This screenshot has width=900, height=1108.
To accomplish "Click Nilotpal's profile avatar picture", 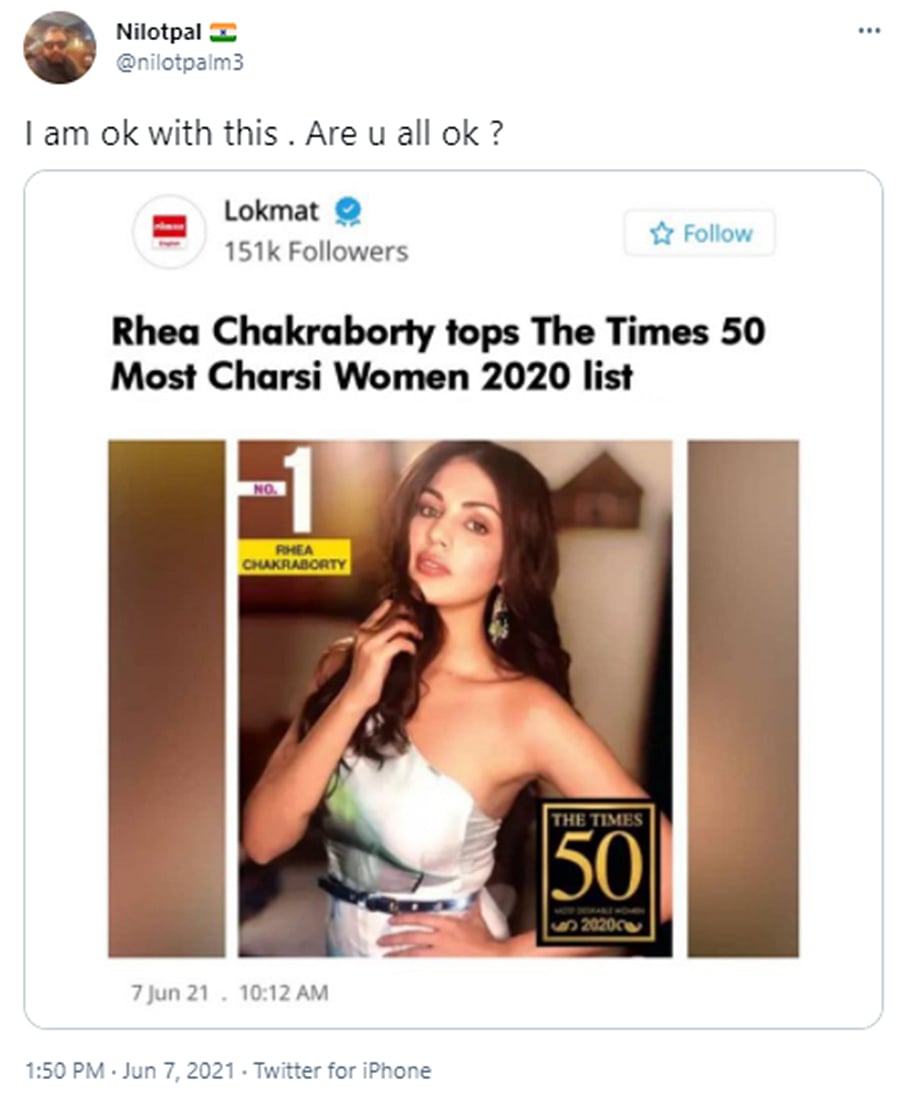I will click(x=59, y=47).
